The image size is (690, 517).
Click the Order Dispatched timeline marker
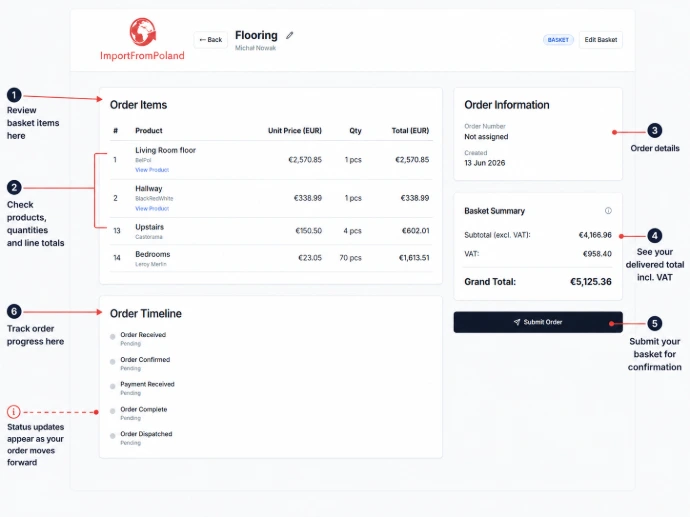click(113, 436)
